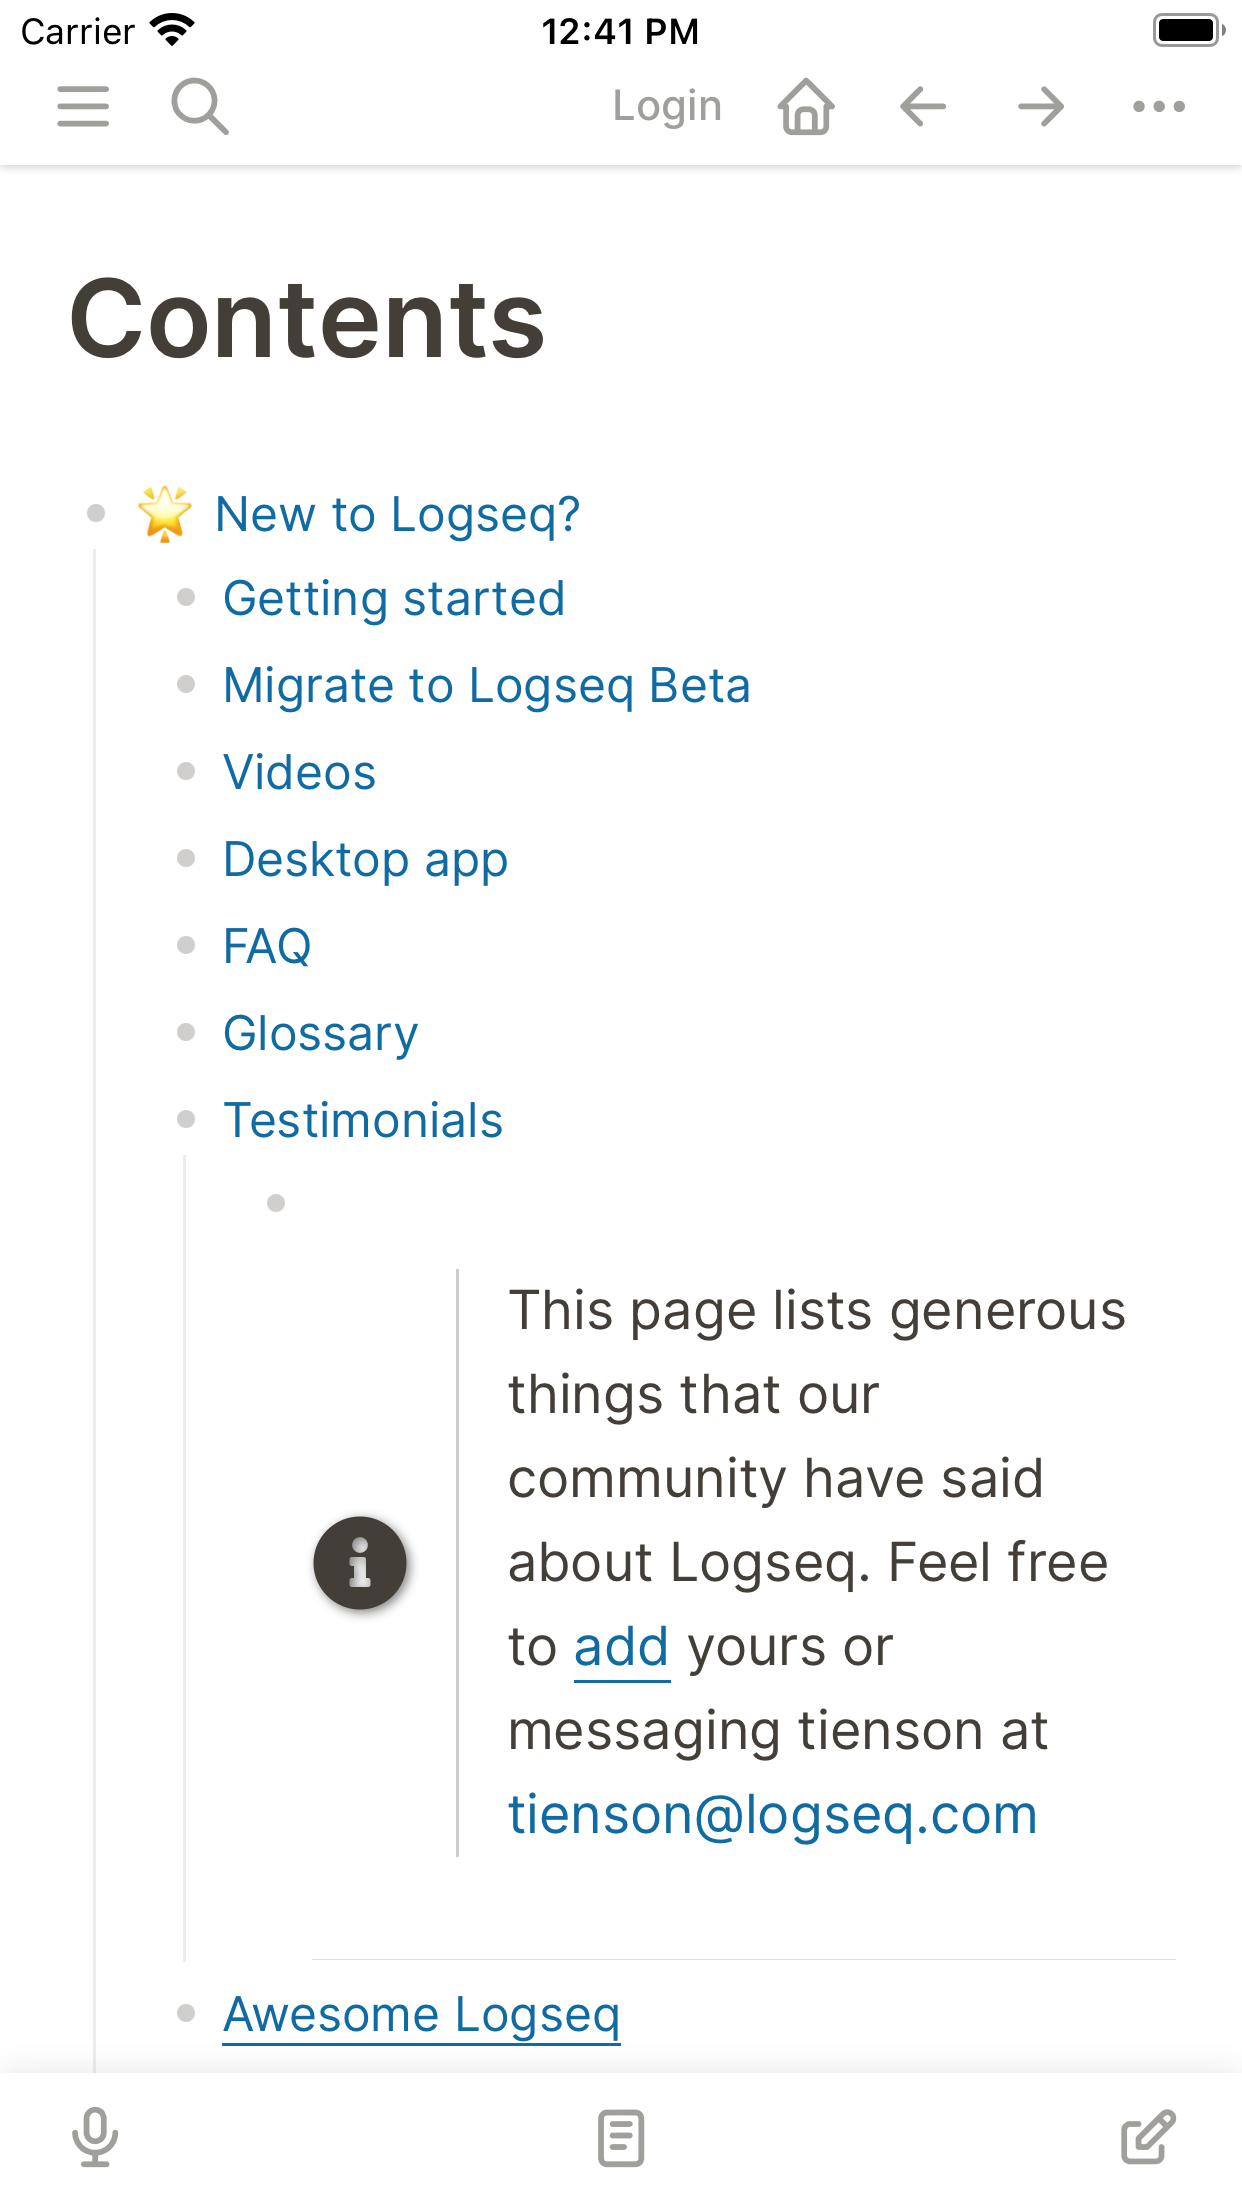Open search with magnifier icon
Image resolution: width=1242 pixels, height=2208 pixels.
(x=200, y=106)
